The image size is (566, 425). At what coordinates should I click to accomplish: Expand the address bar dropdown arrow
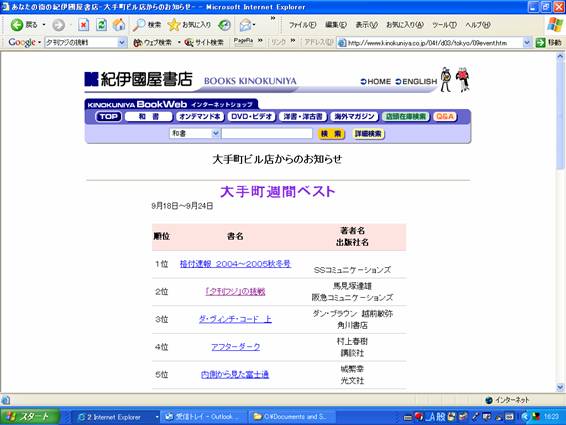tap(527, 43)
